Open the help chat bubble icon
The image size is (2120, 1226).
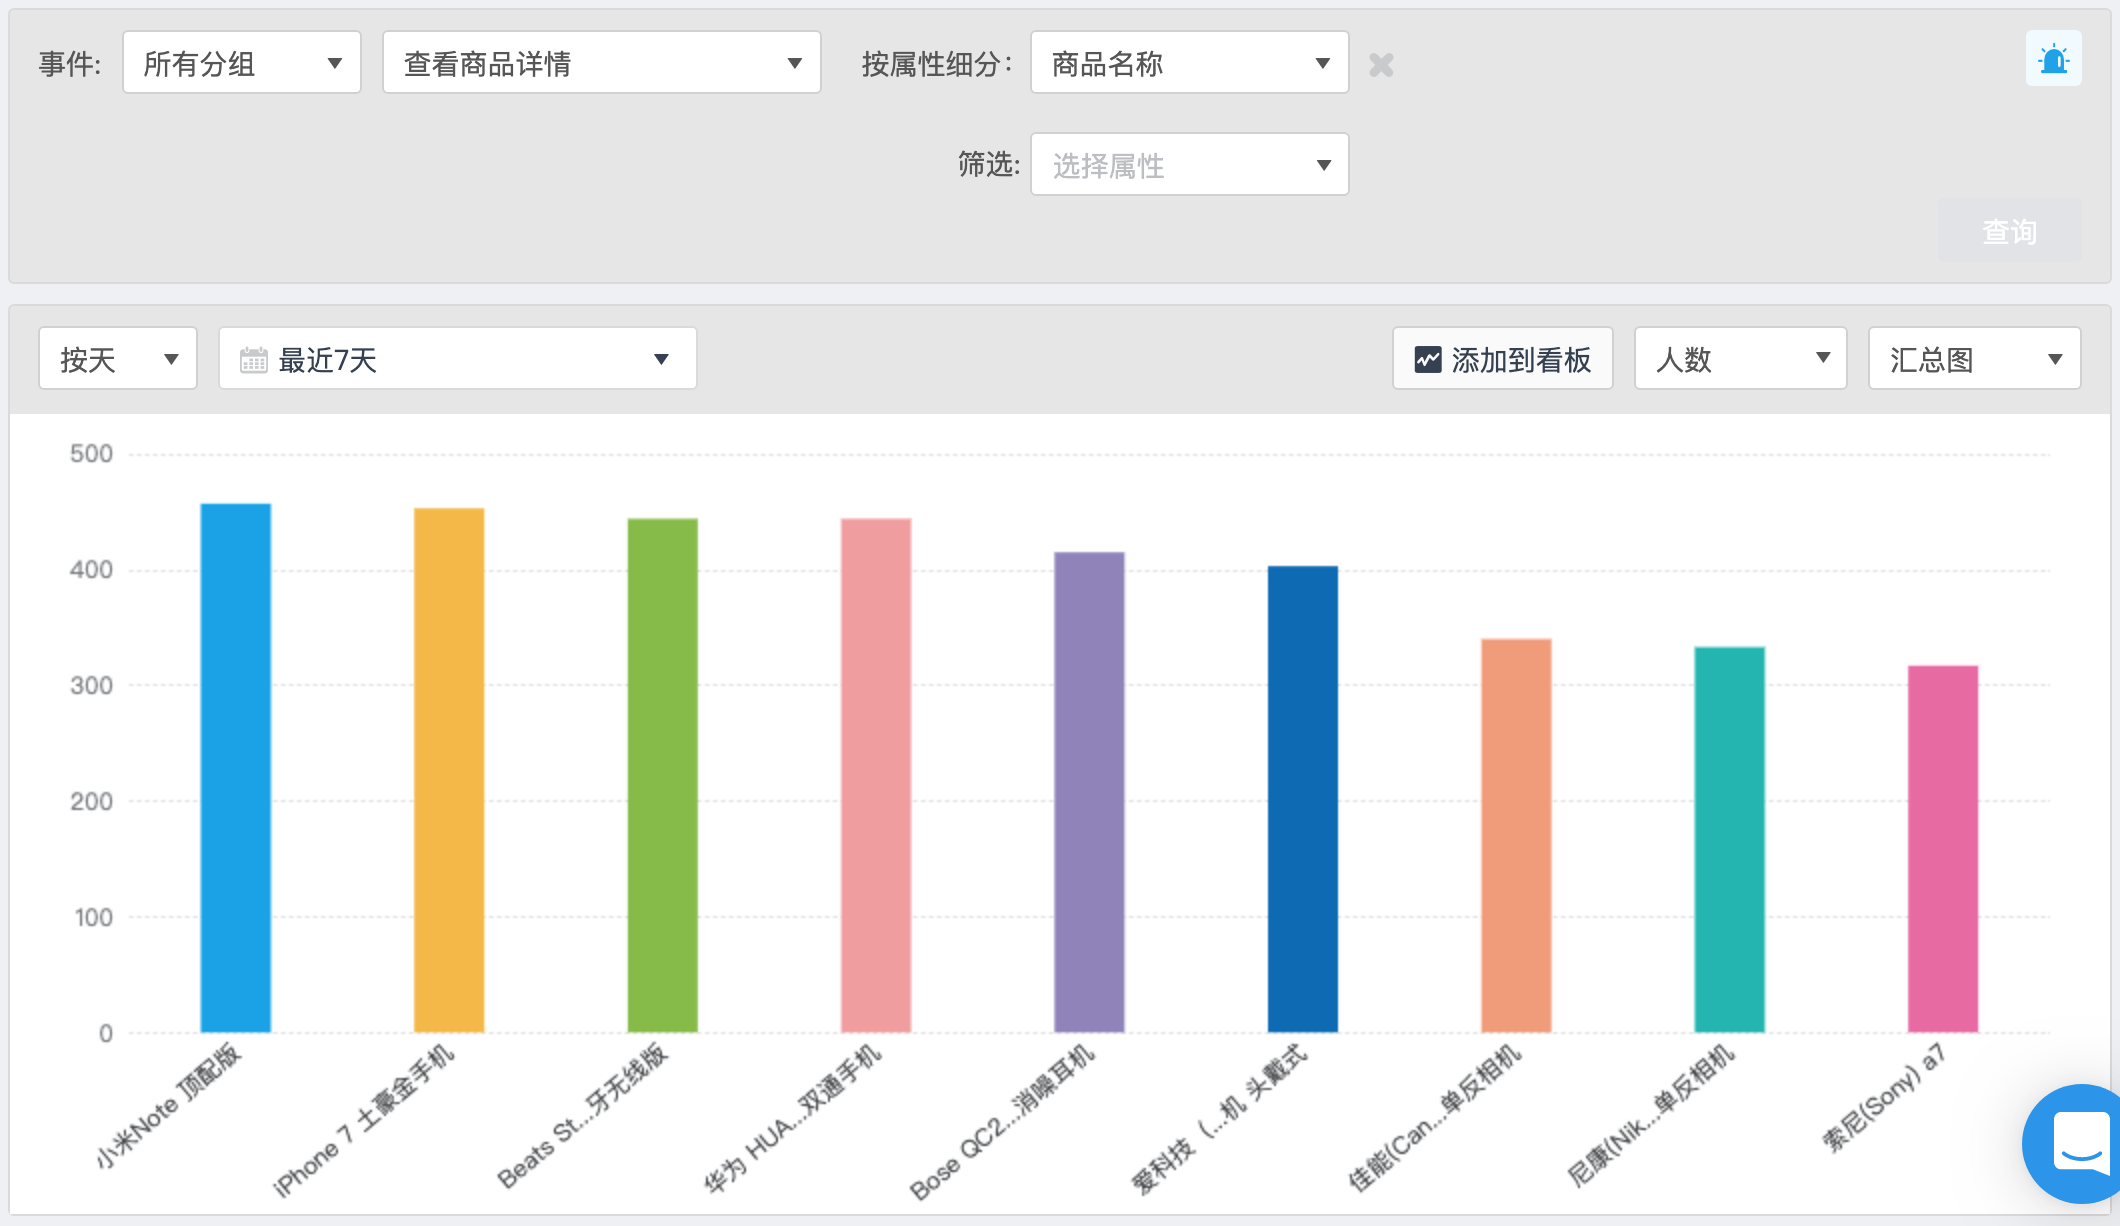point(2079,1143)
